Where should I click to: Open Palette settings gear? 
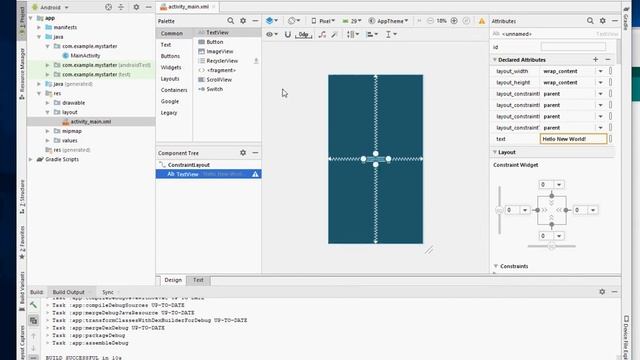point(243,21)
